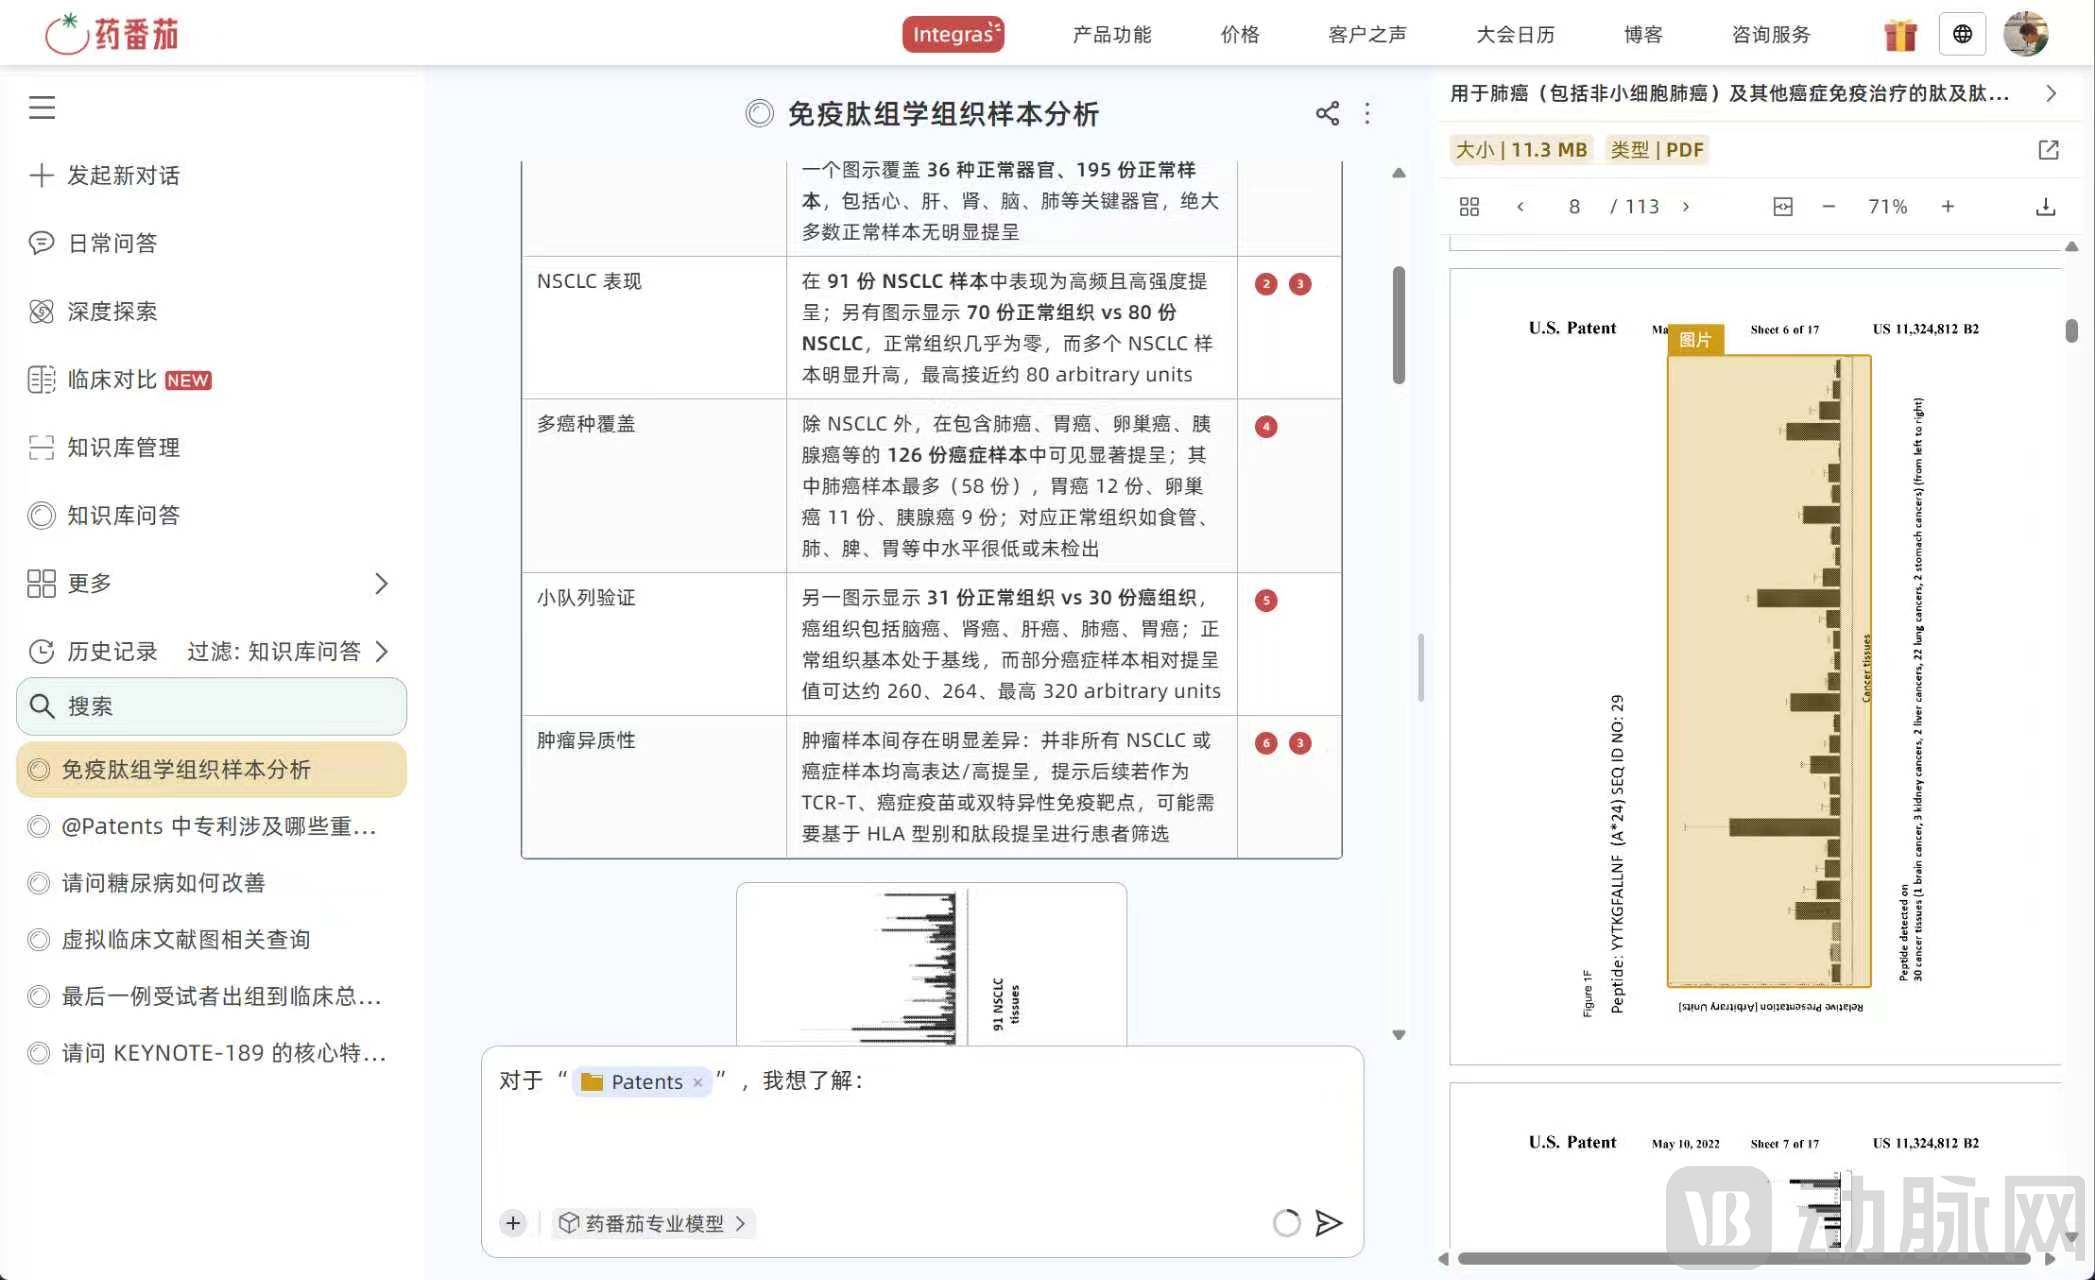This screenshot has width=2095, height=1280.
Task: Open 临床对比 in the sidebar
Action: coord(120,379)
